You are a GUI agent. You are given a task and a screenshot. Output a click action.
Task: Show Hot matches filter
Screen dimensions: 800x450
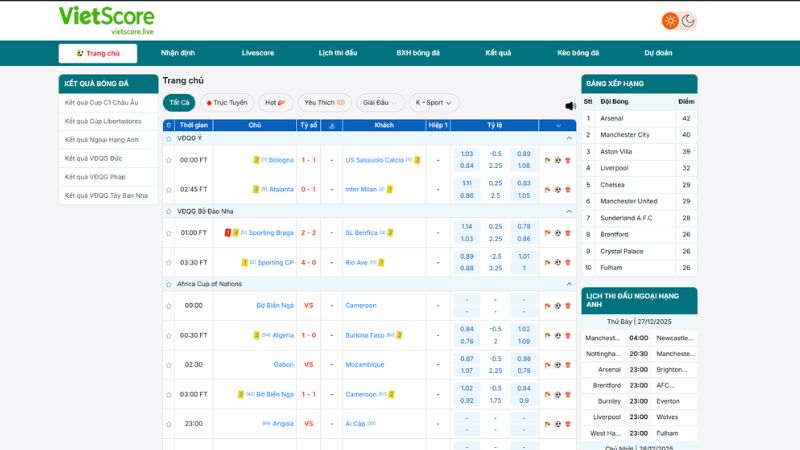(x=276, y=103)
